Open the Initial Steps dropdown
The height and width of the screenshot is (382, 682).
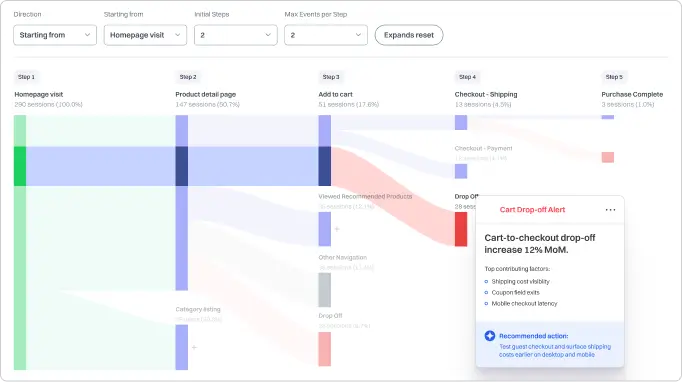click(x=236, y=35)
